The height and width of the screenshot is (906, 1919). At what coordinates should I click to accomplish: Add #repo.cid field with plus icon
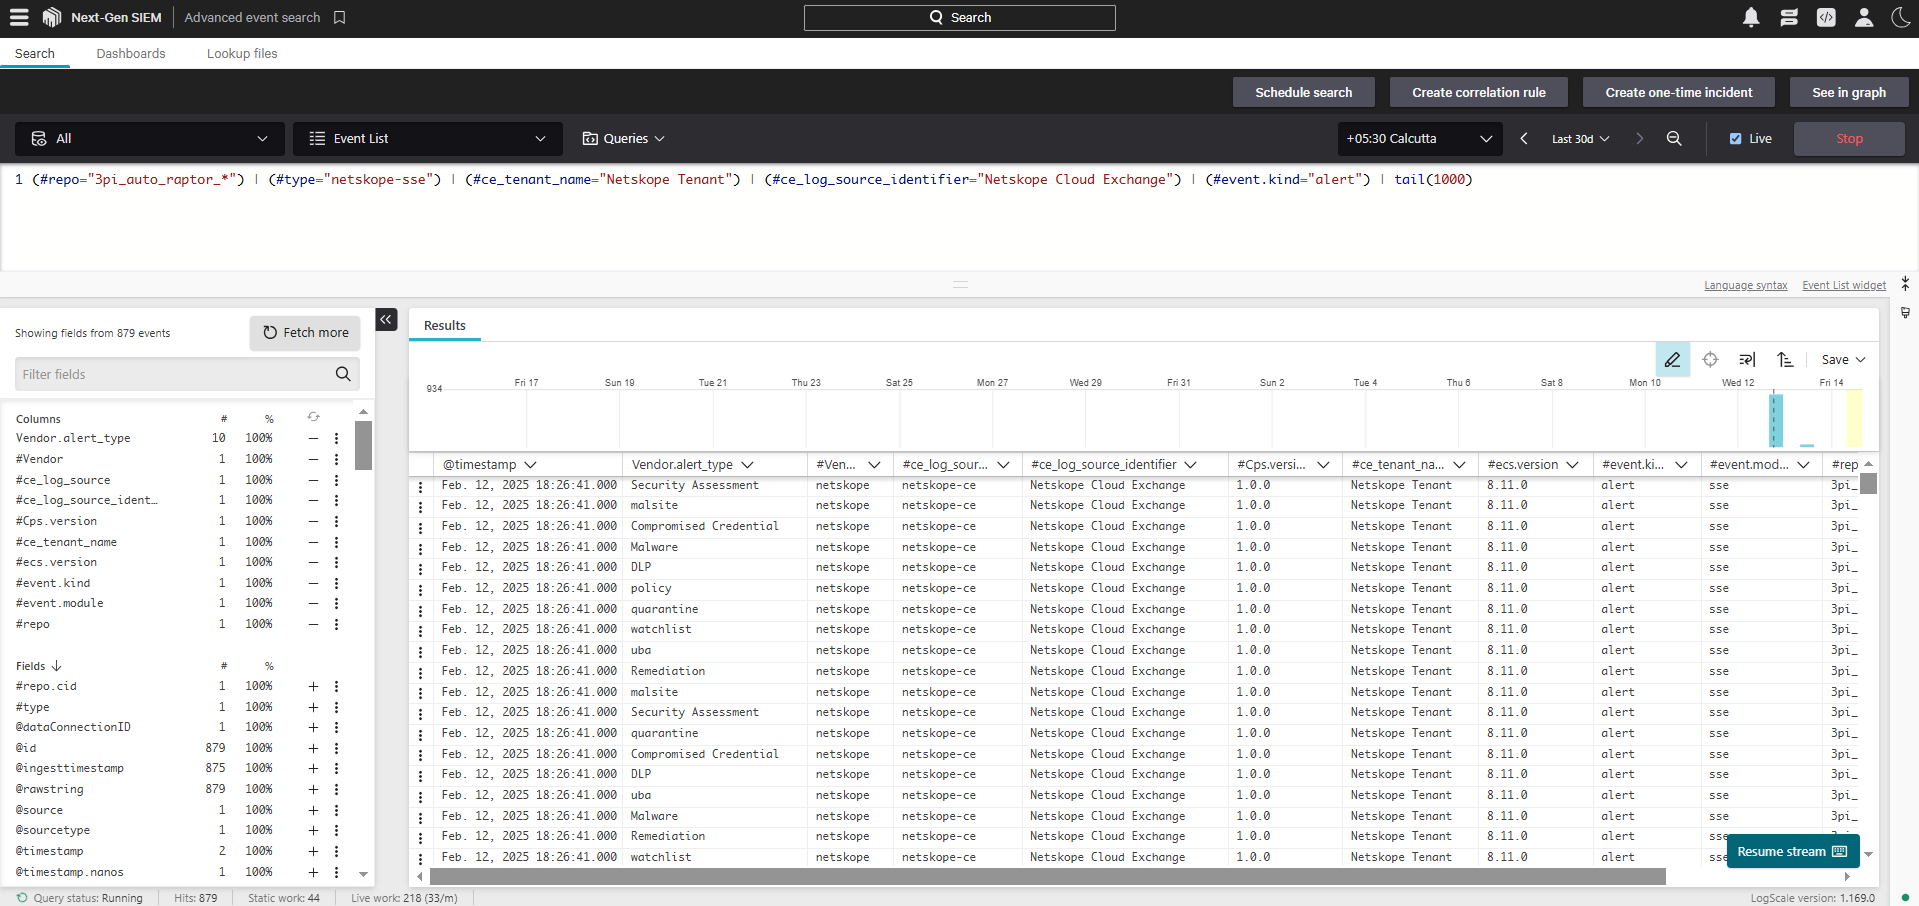coord(313,686)
